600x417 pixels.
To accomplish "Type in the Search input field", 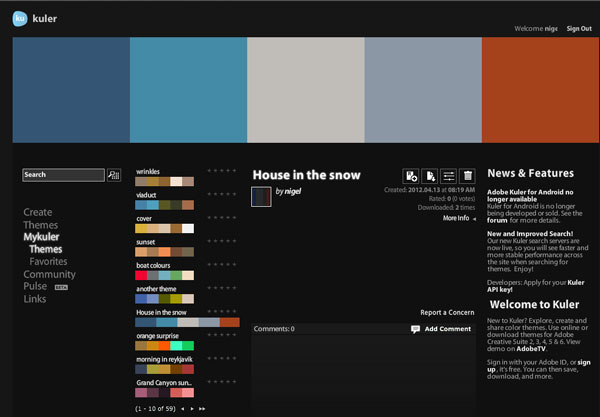I will [62, 175].
